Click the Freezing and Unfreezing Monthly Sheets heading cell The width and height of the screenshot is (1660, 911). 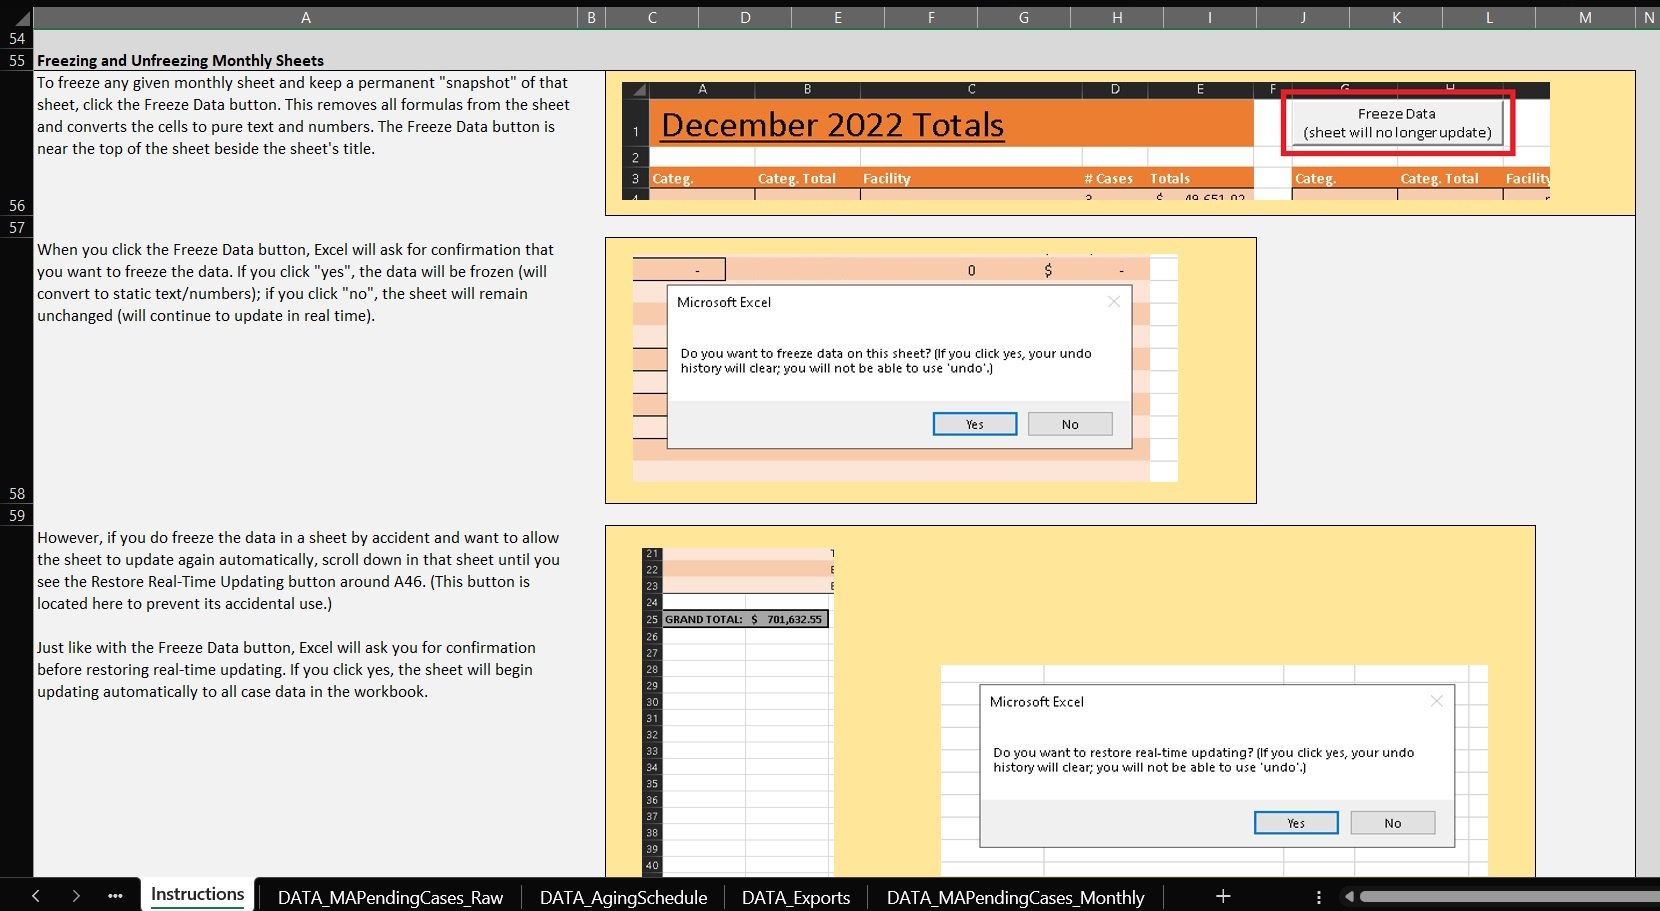click(x=180, y=60)
